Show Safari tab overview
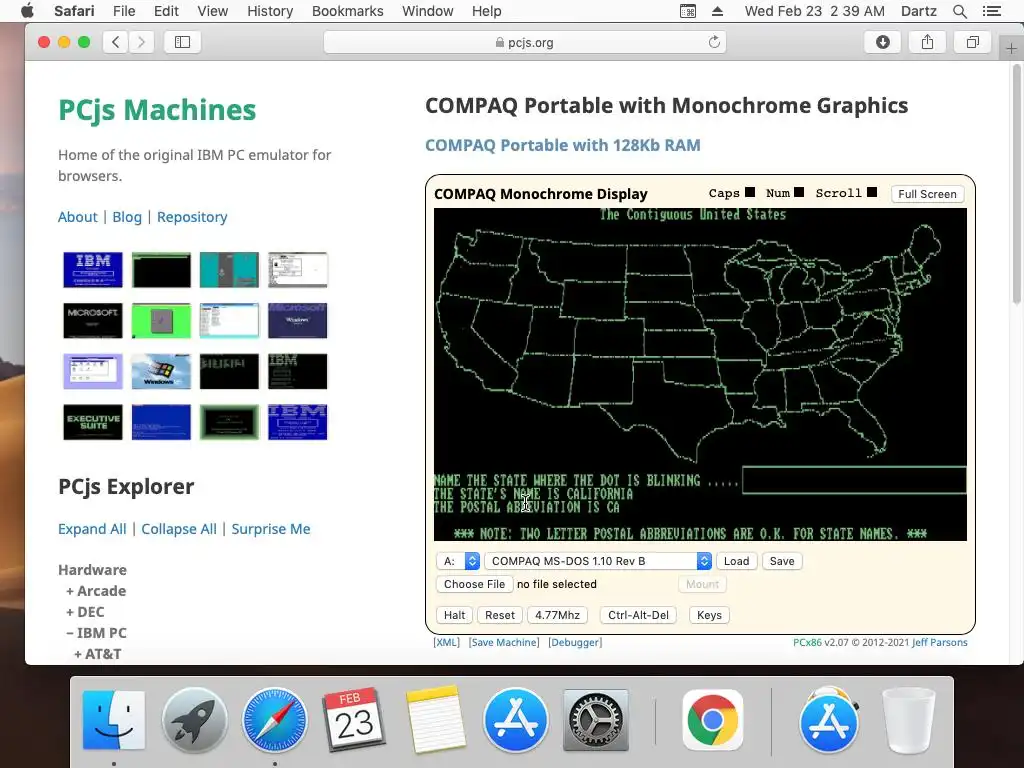Viewport: 1024px width, 768px height. 972,42
